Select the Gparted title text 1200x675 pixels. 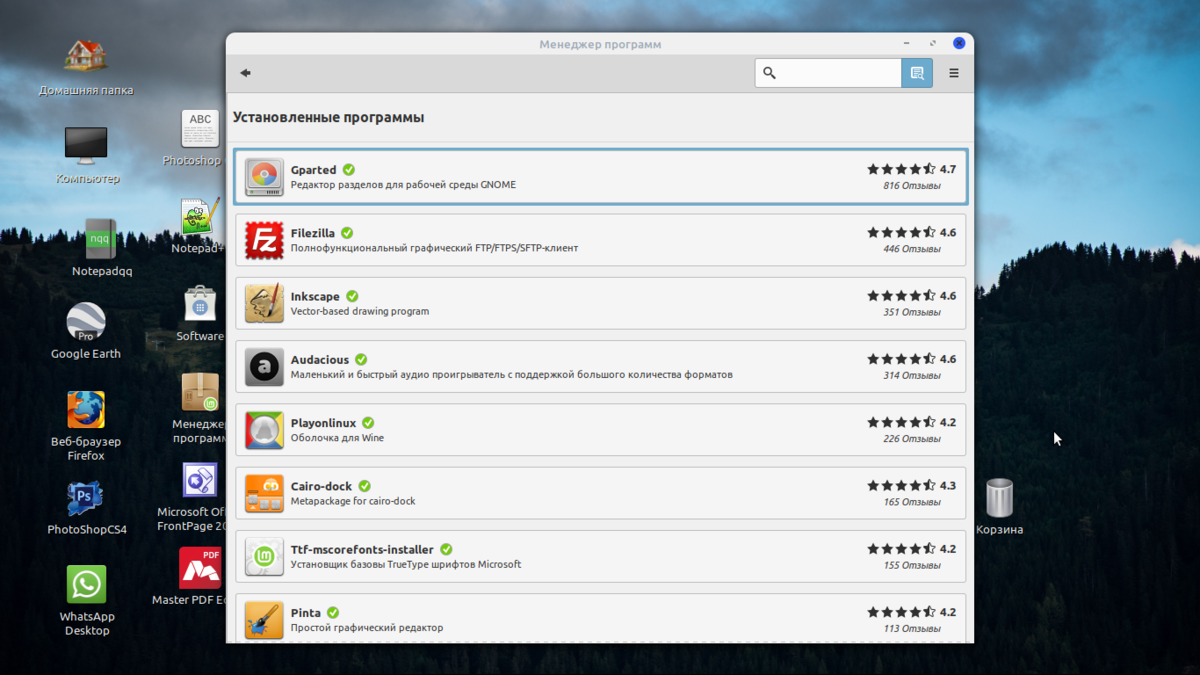[313, 170]
